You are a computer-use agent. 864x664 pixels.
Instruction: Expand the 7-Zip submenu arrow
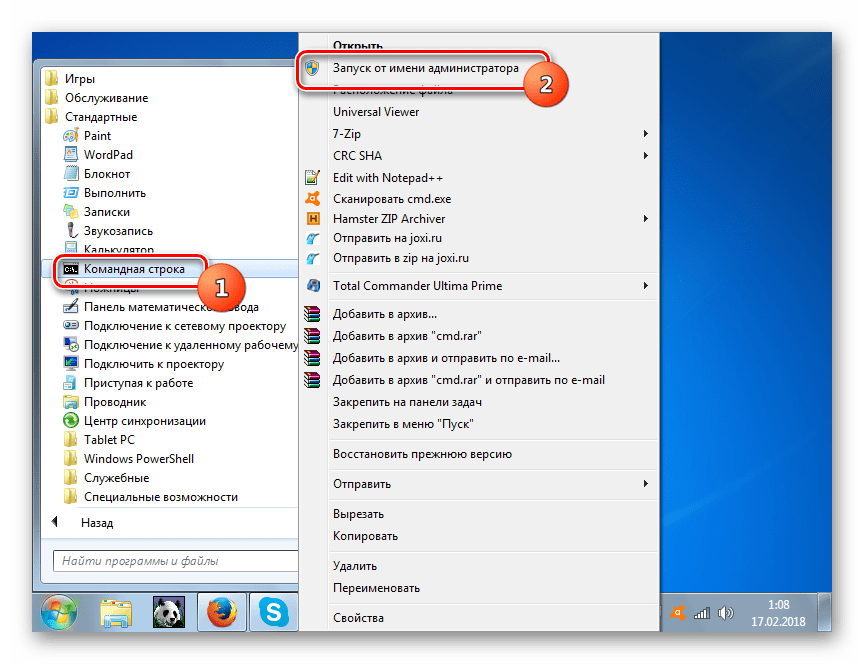(x=645, y=133)
